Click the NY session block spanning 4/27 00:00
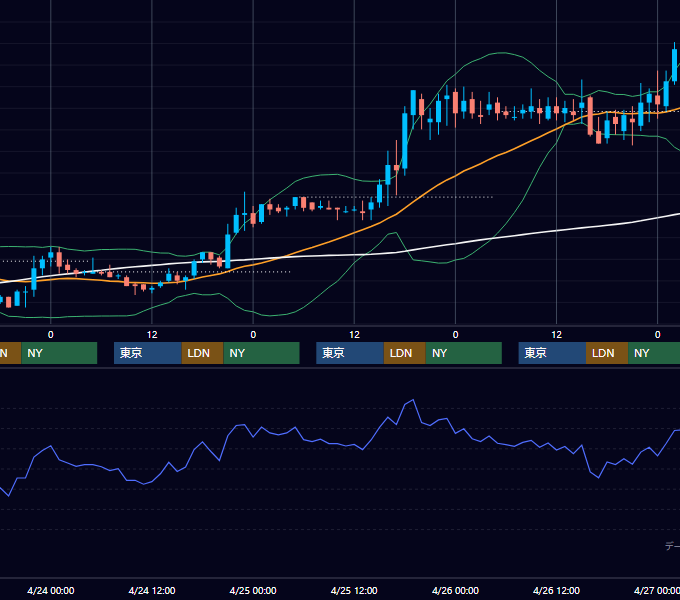 tap(654, 353)
